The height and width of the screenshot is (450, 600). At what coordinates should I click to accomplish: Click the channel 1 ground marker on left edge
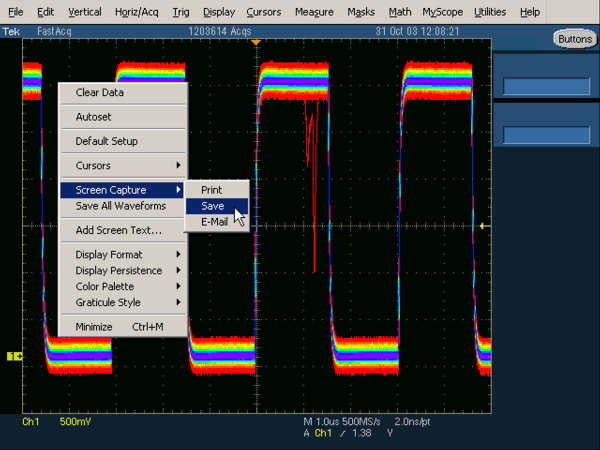click(x=13, y=356)
